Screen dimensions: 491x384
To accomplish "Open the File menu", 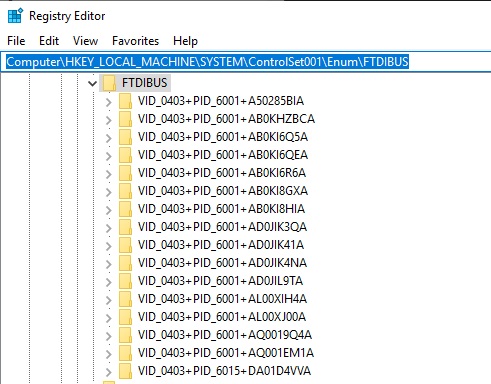I will click(x=16, y=41).
